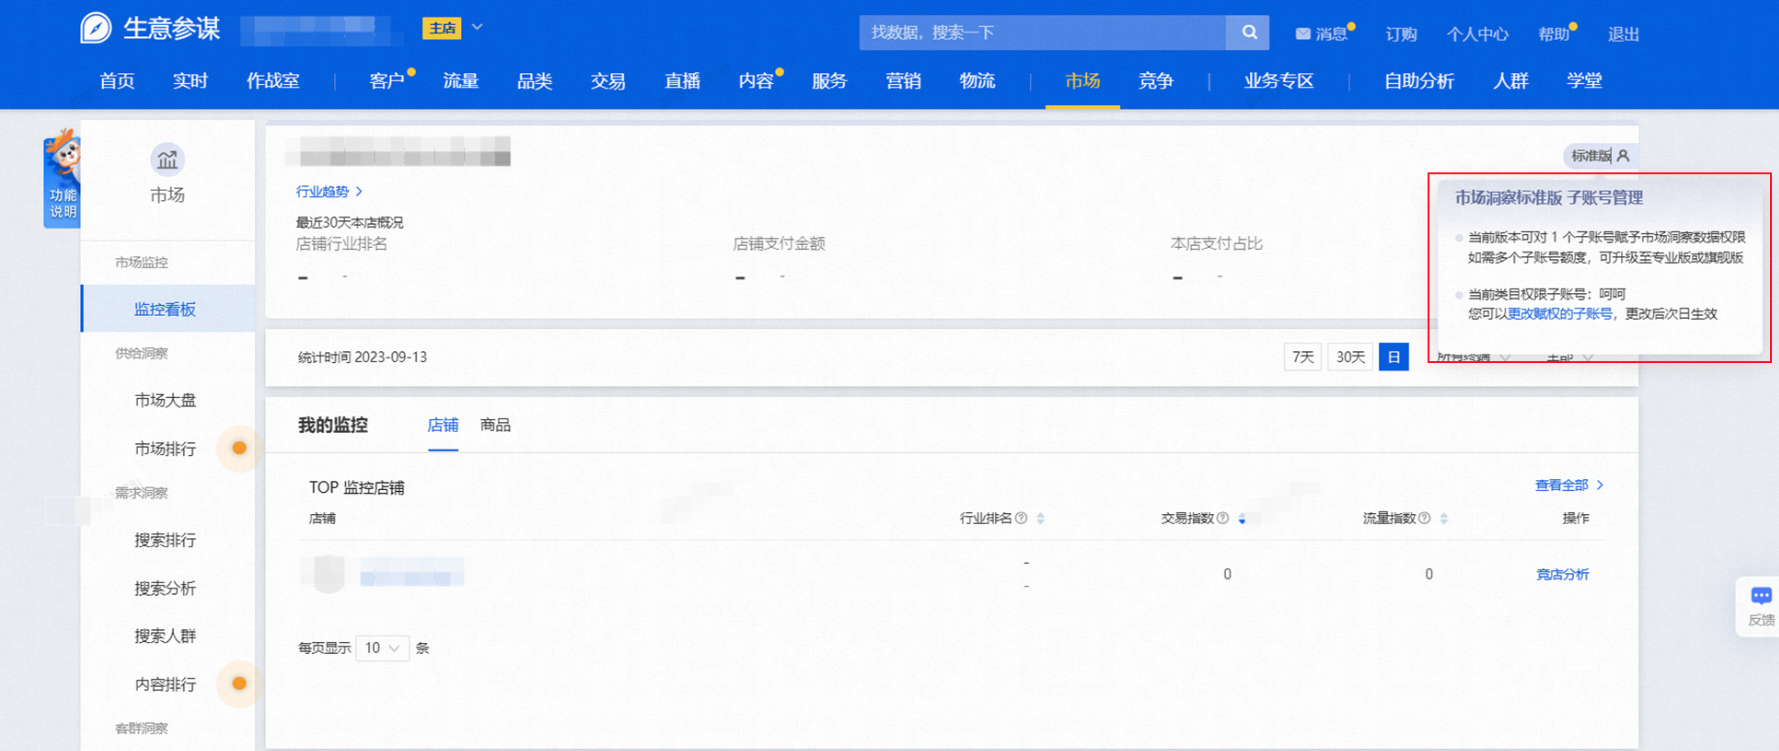Open 品类 navigation item
Viewport: 1779px width, 751px height.
click(x=535, y=81)
